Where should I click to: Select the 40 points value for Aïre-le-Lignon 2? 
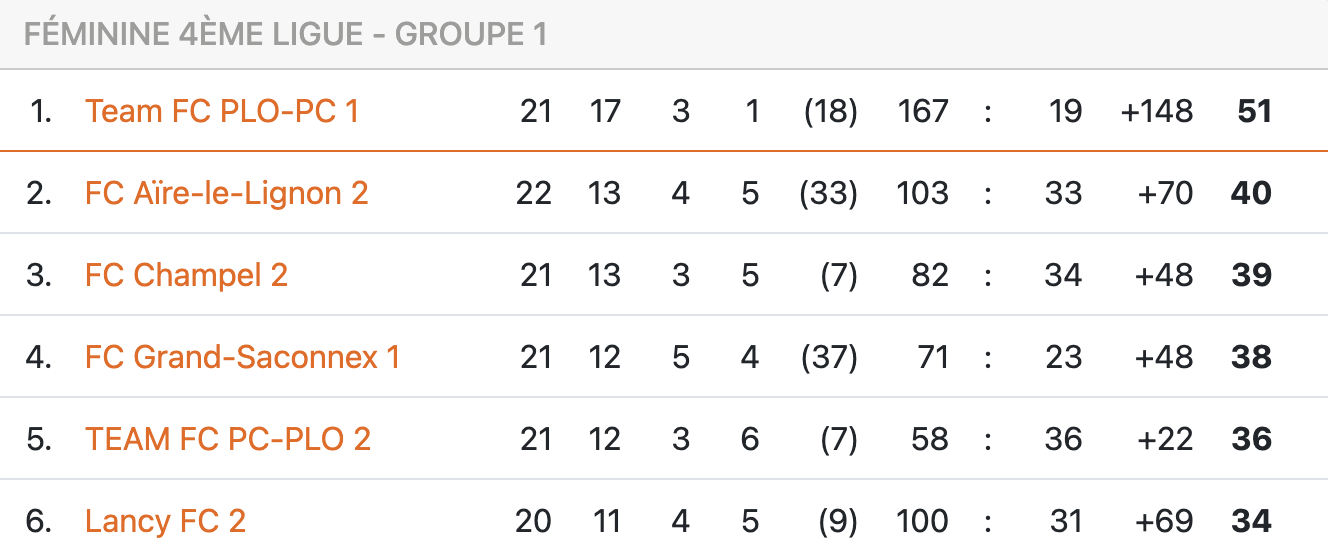1252,193
